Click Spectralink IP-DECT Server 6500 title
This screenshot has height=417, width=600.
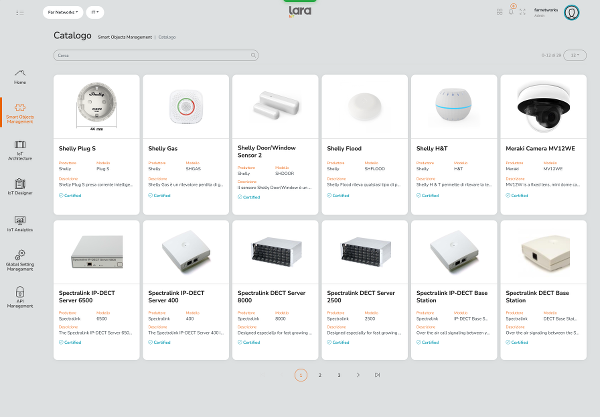coord(87,296)
